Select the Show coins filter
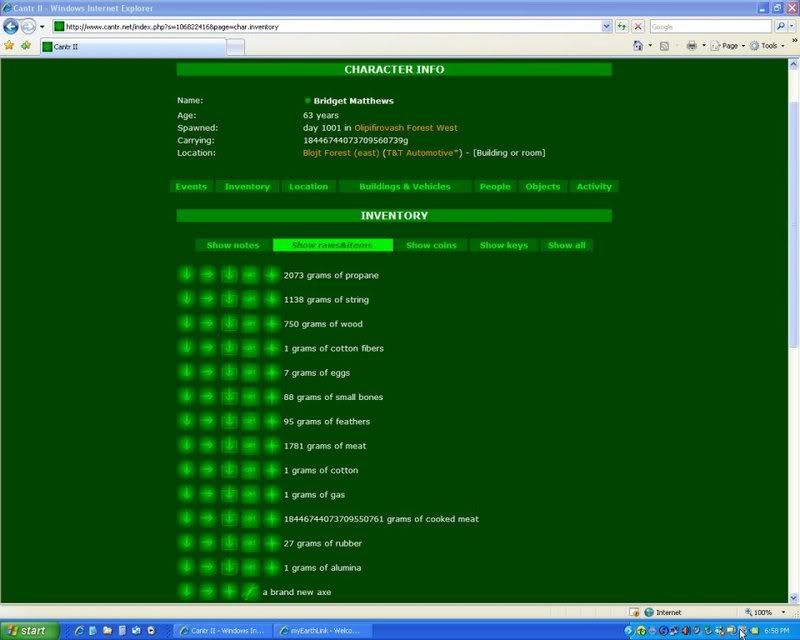The width and height of the screenshot is (800, 640). [432, 245]
